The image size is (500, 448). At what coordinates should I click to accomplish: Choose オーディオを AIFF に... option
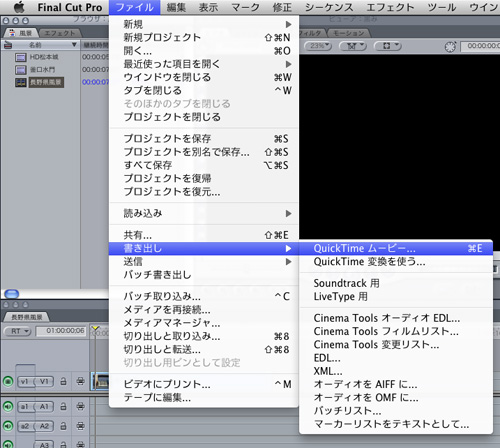[x=396, y=384]
